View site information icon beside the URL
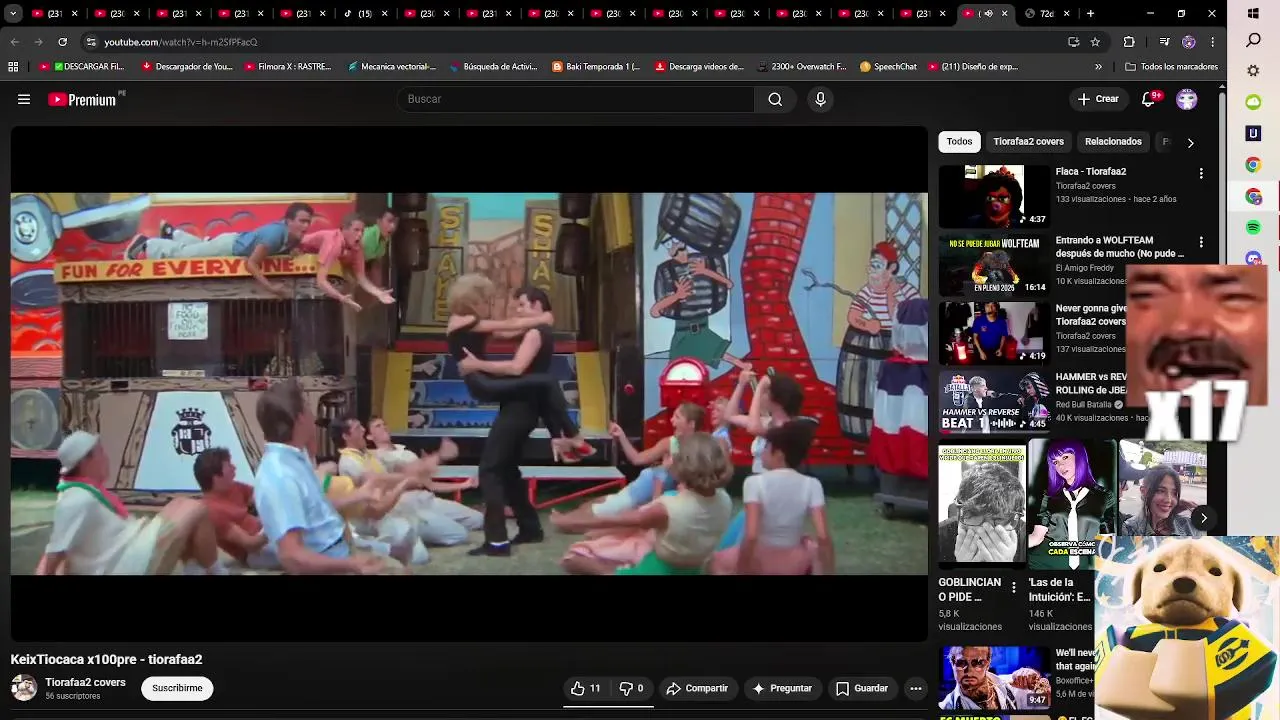 [x=91, y=42]
